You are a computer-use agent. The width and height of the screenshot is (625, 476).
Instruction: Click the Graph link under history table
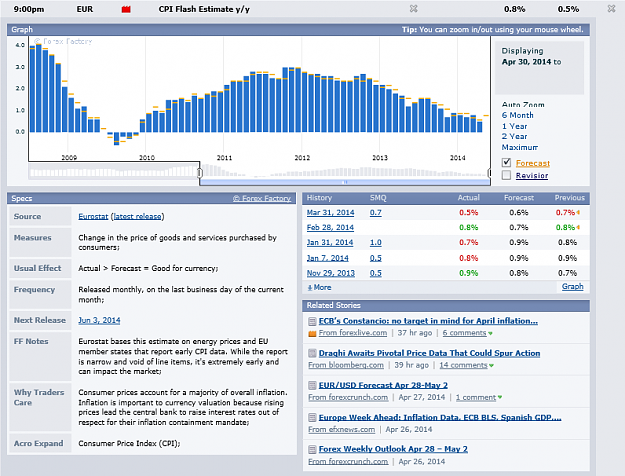pos(572,287)
